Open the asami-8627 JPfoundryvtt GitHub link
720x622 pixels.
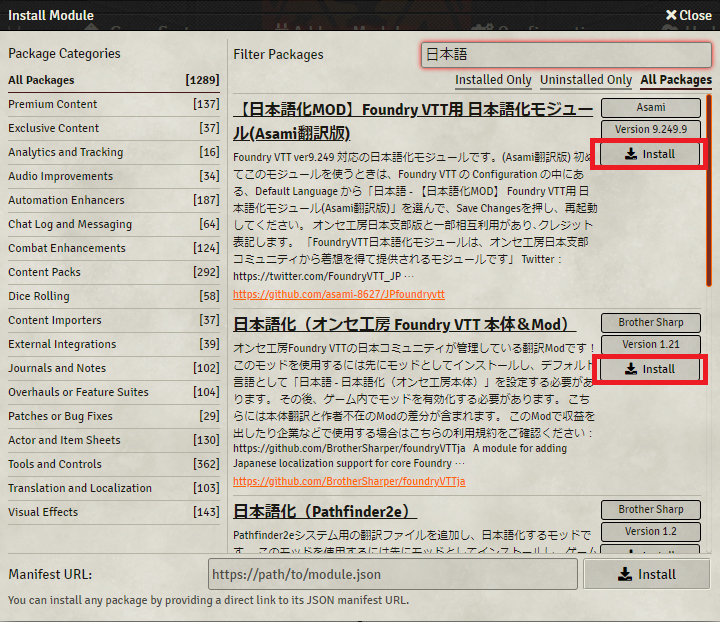tap(339, 294)
